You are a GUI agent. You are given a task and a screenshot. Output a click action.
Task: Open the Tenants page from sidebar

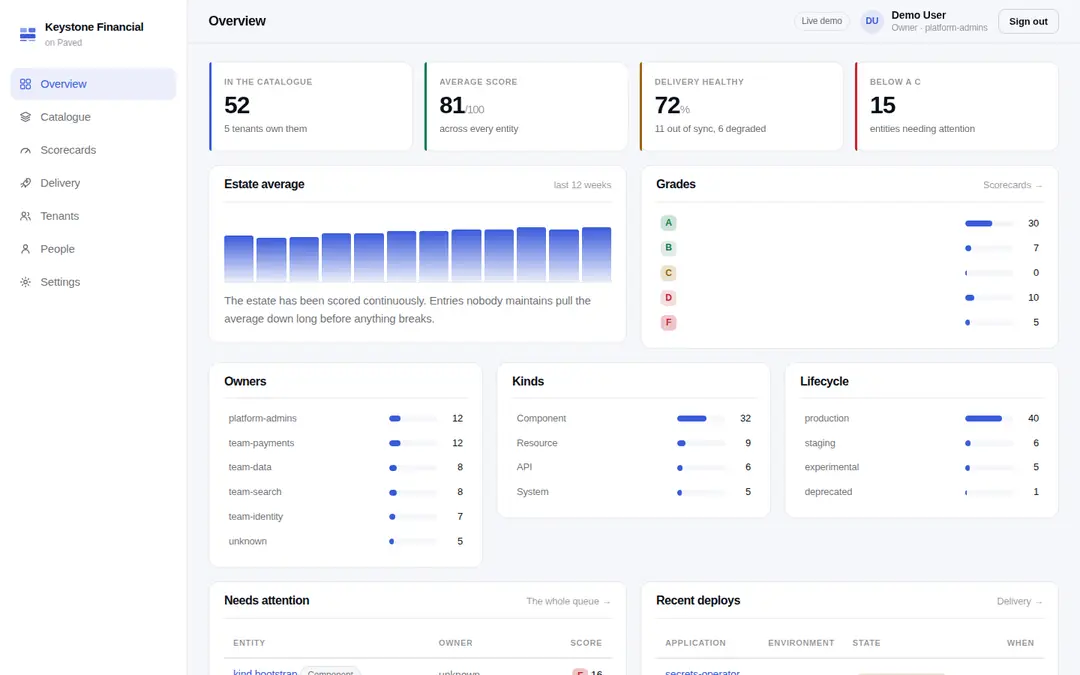coord(93,216)
